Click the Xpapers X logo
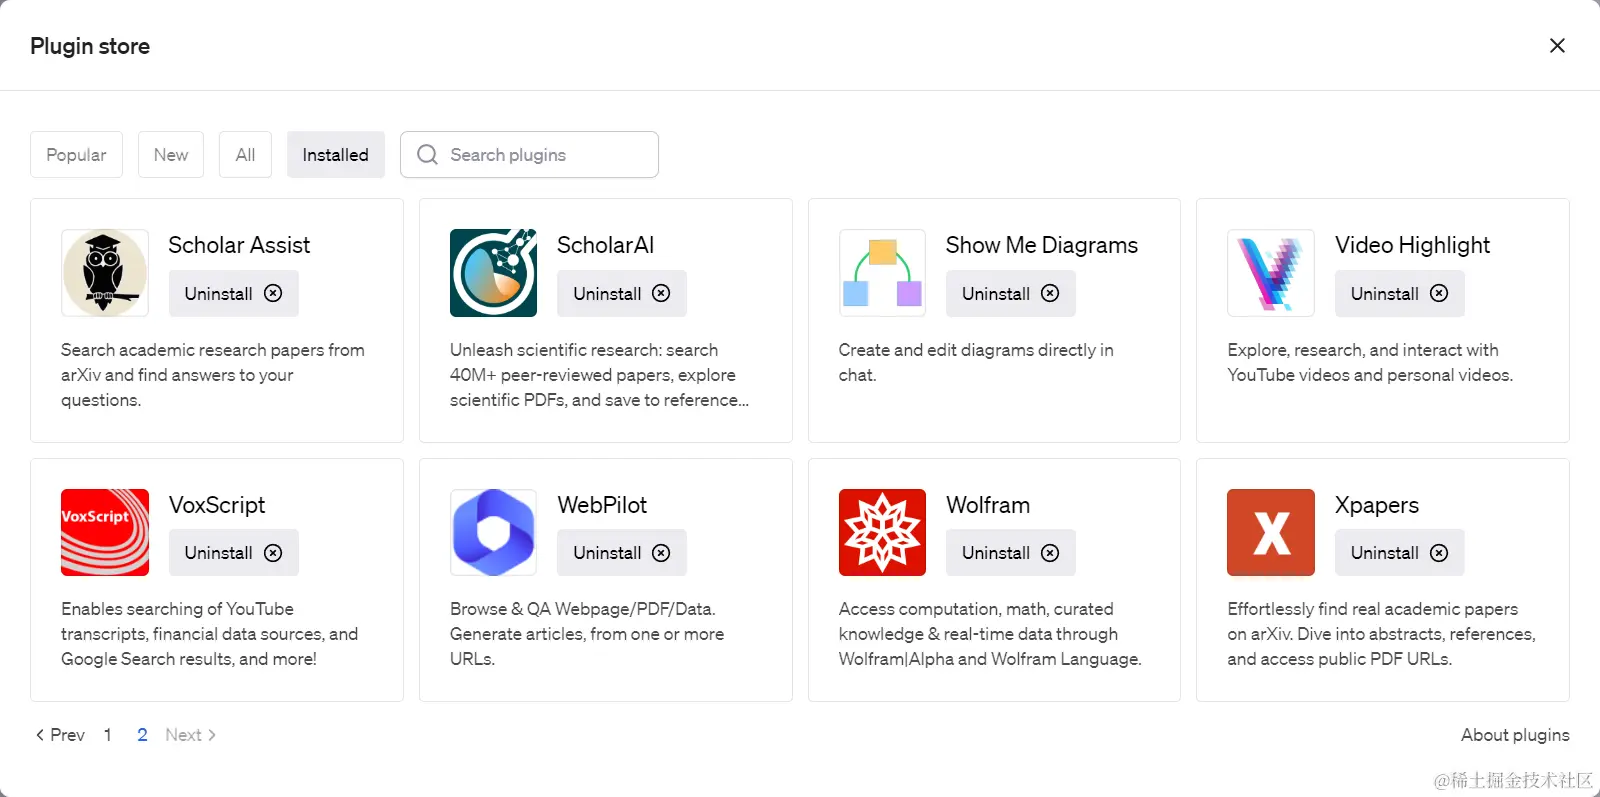Screen dimensions: 1600x797 click(1271, 532)
